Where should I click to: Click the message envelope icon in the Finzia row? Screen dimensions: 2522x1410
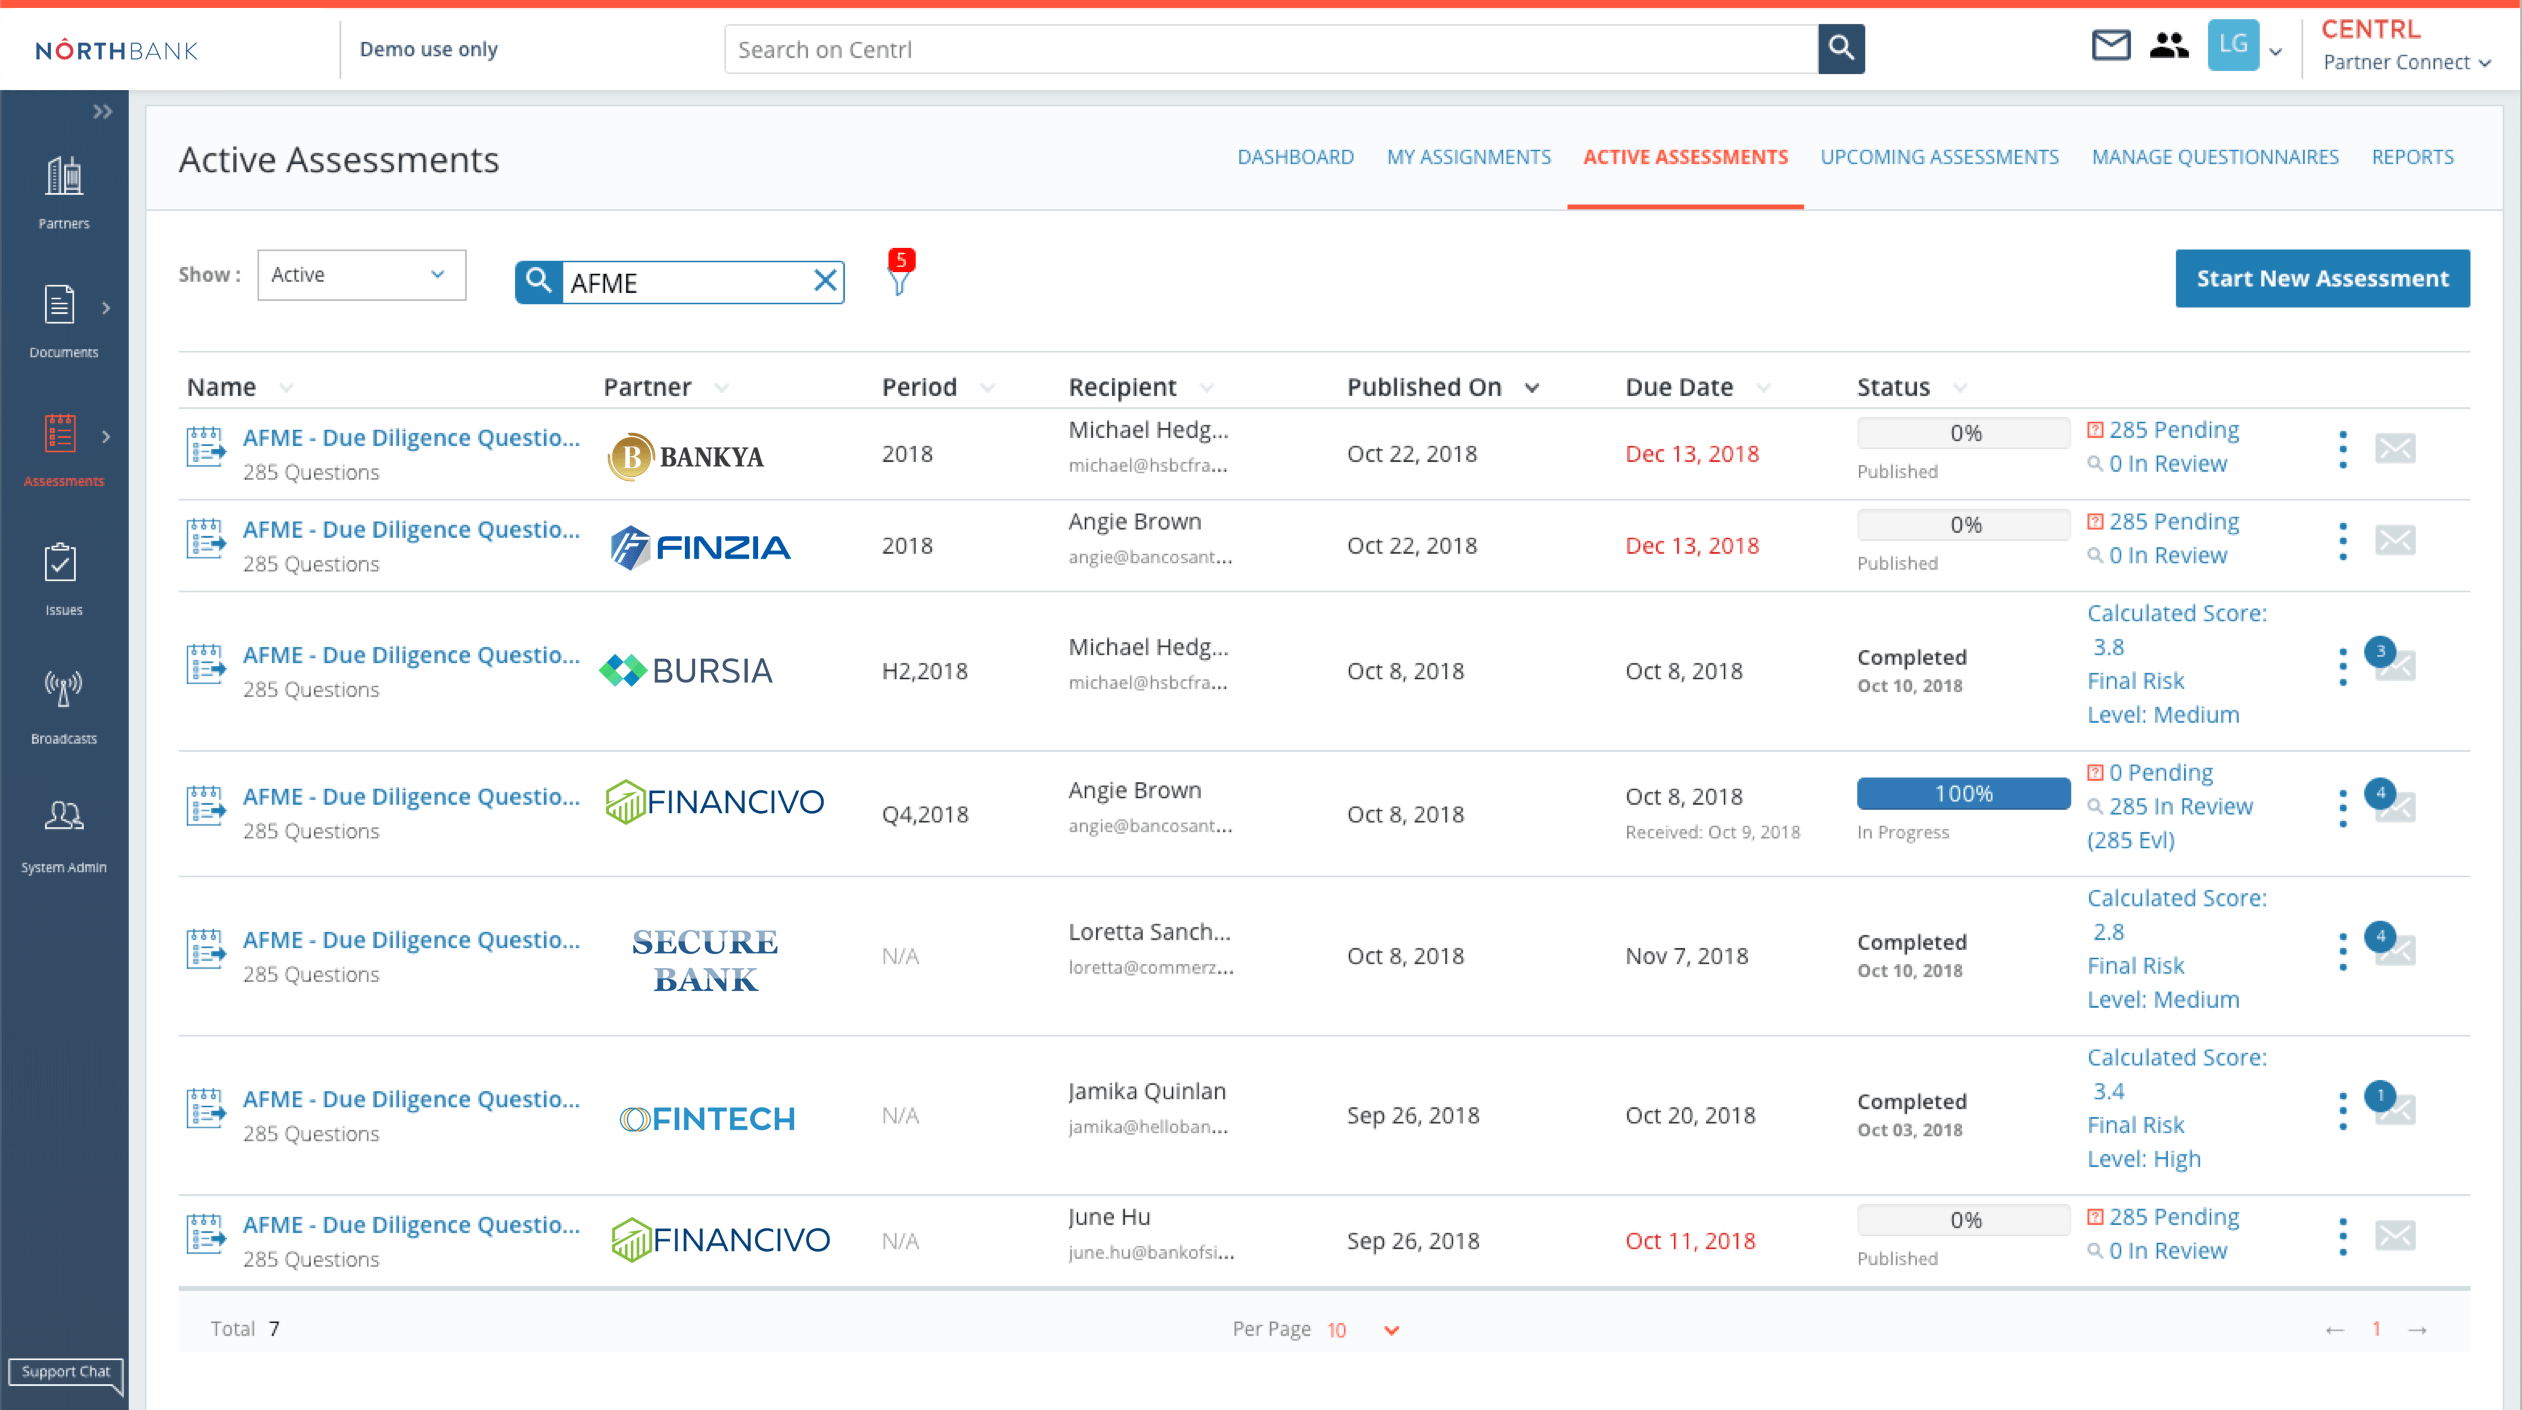[x=2395, y=540]
